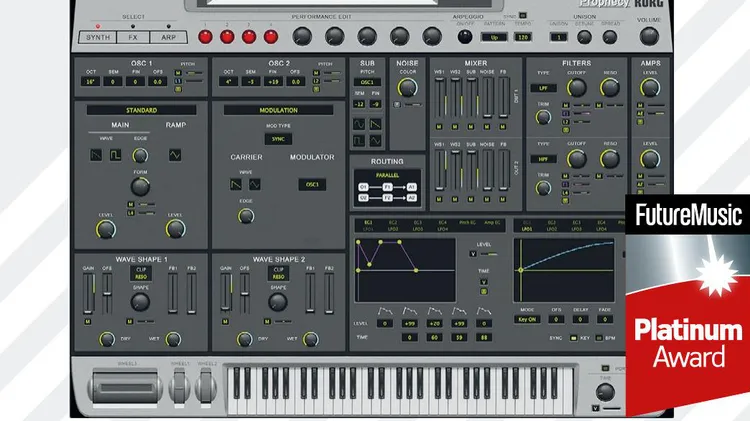The width and height of the screenshot is (750, 421).
Task: Toggle the LFO BPM sync checkbox
Action: [599, 338]
